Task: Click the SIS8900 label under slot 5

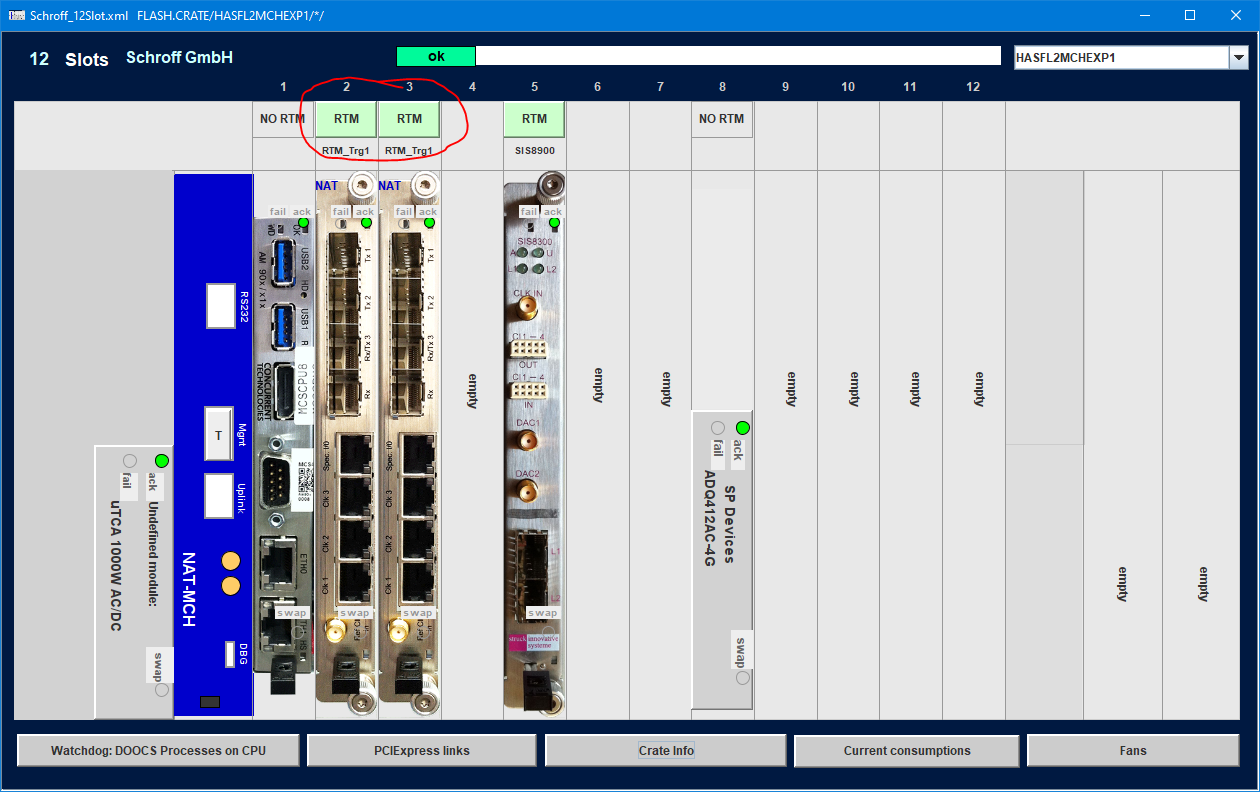Action: click(535, 151)
